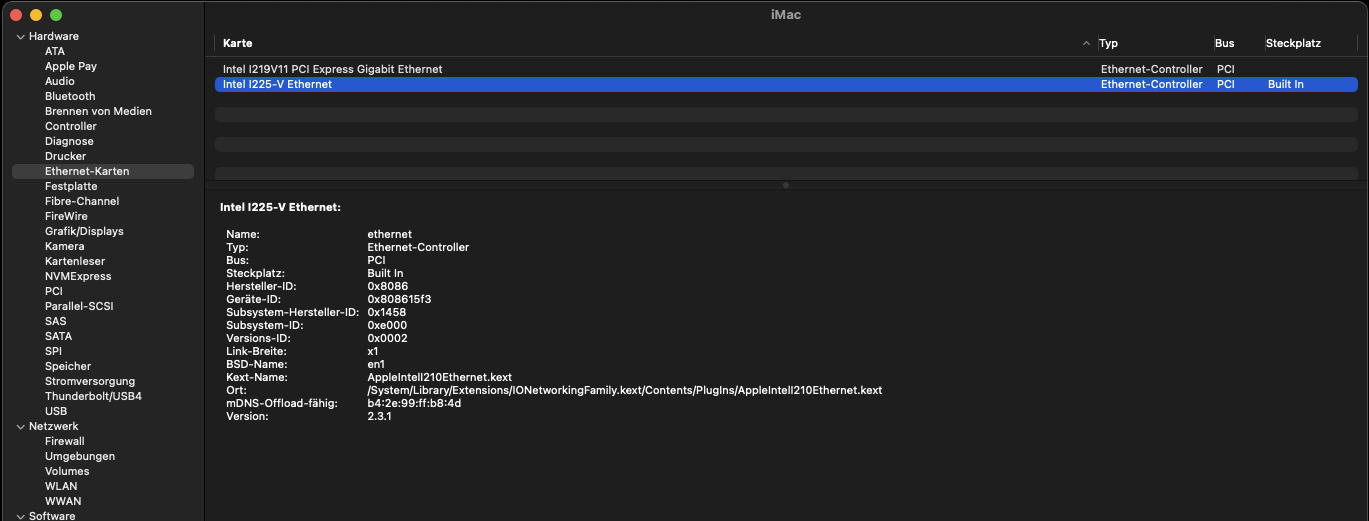Image resolution: width=1369 pixels, height=521 pixels.
Task: Open the Audio hardware category
Action: tap(60, 81)
